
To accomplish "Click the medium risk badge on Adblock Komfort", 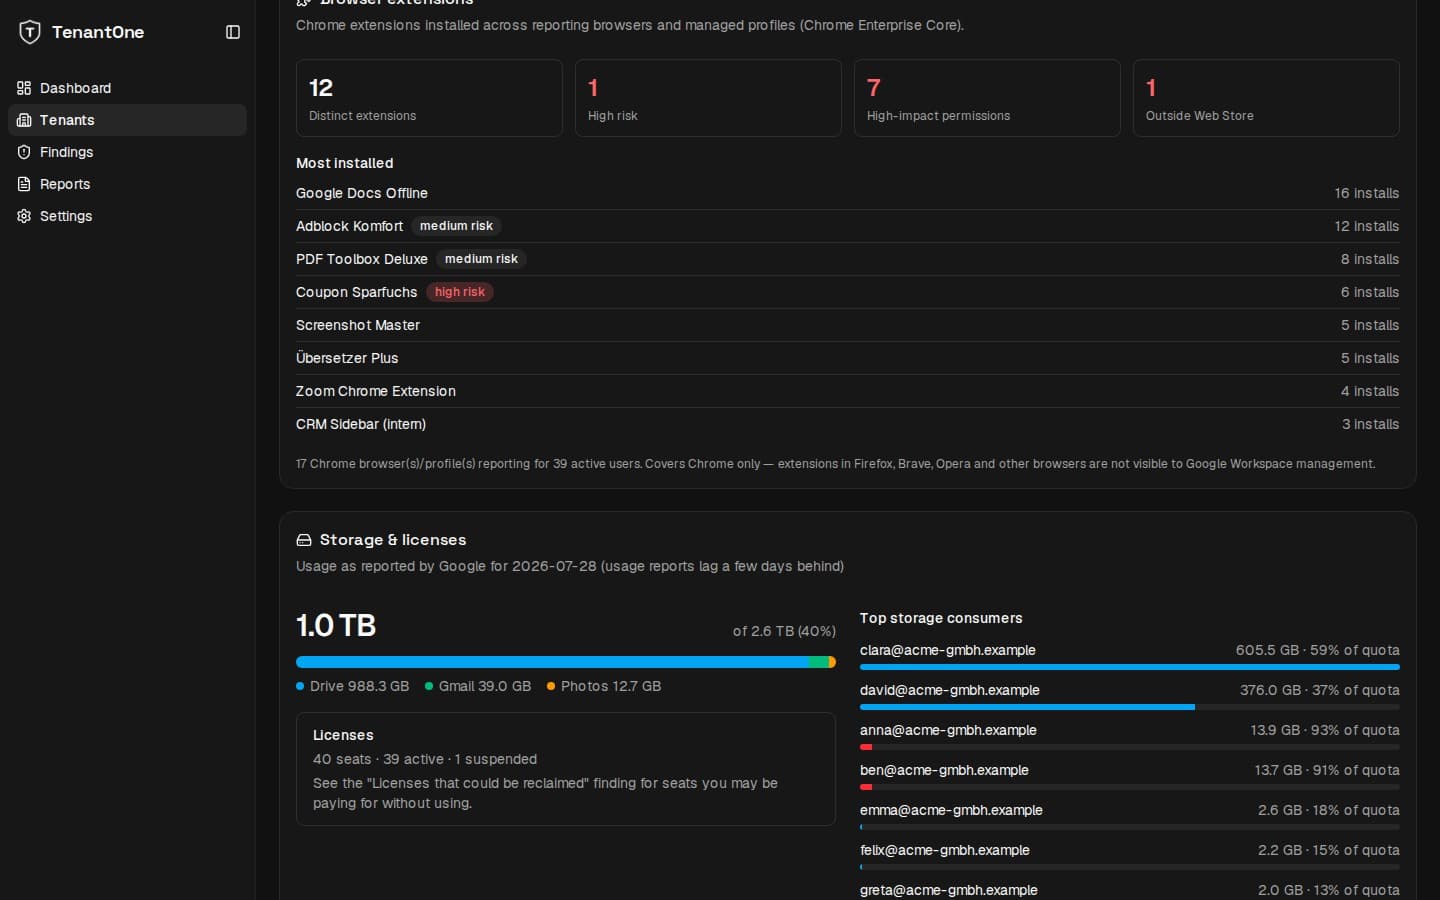I will [x=456, y=226].
